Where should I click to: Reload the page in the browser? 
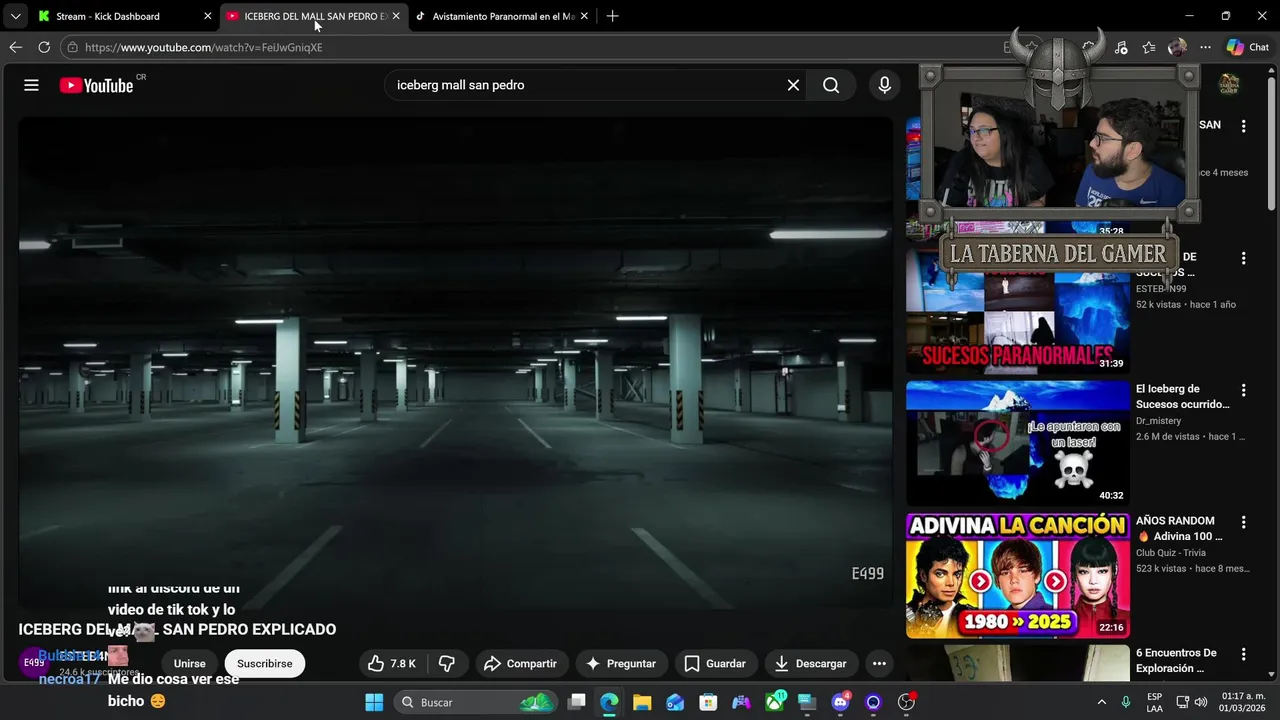[44, 47]
